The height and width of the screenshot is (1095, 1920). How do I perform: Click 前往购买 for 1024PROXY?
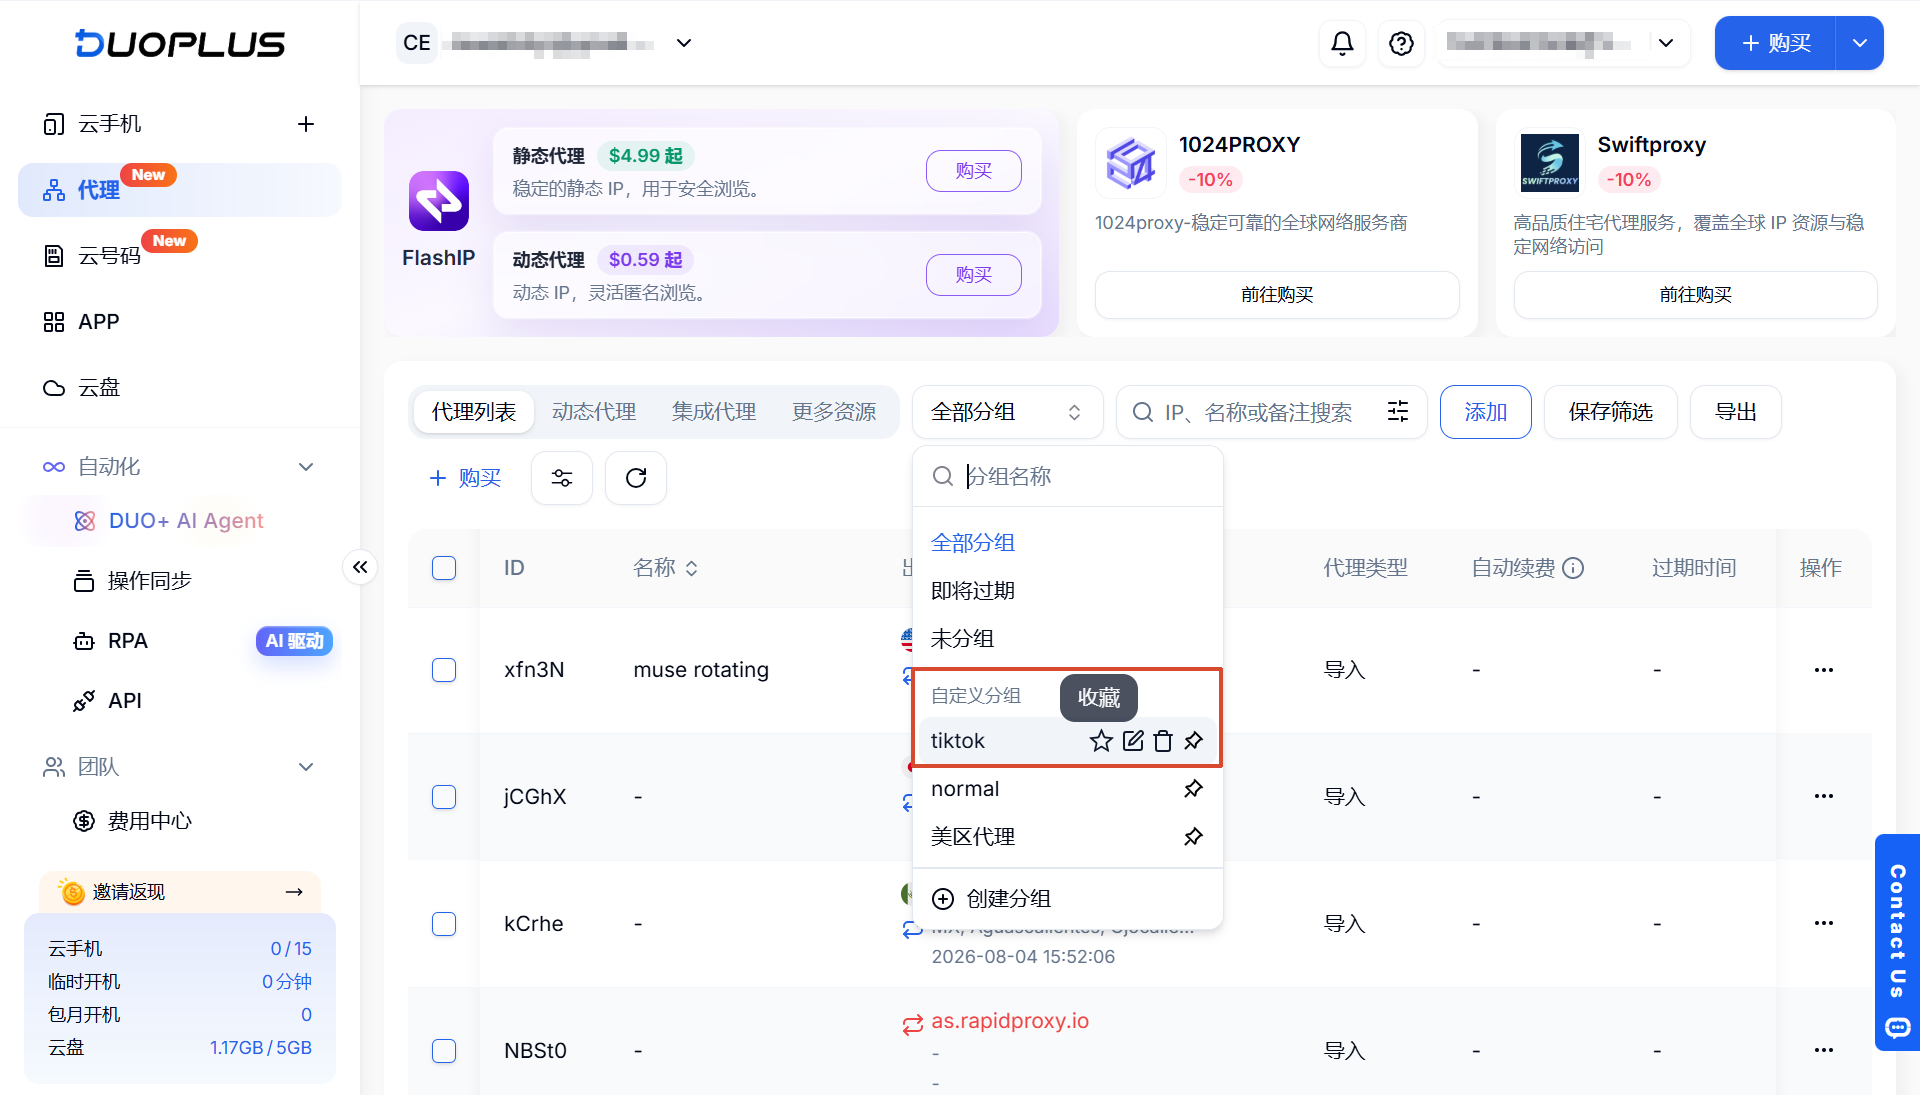click(1277, 295)
